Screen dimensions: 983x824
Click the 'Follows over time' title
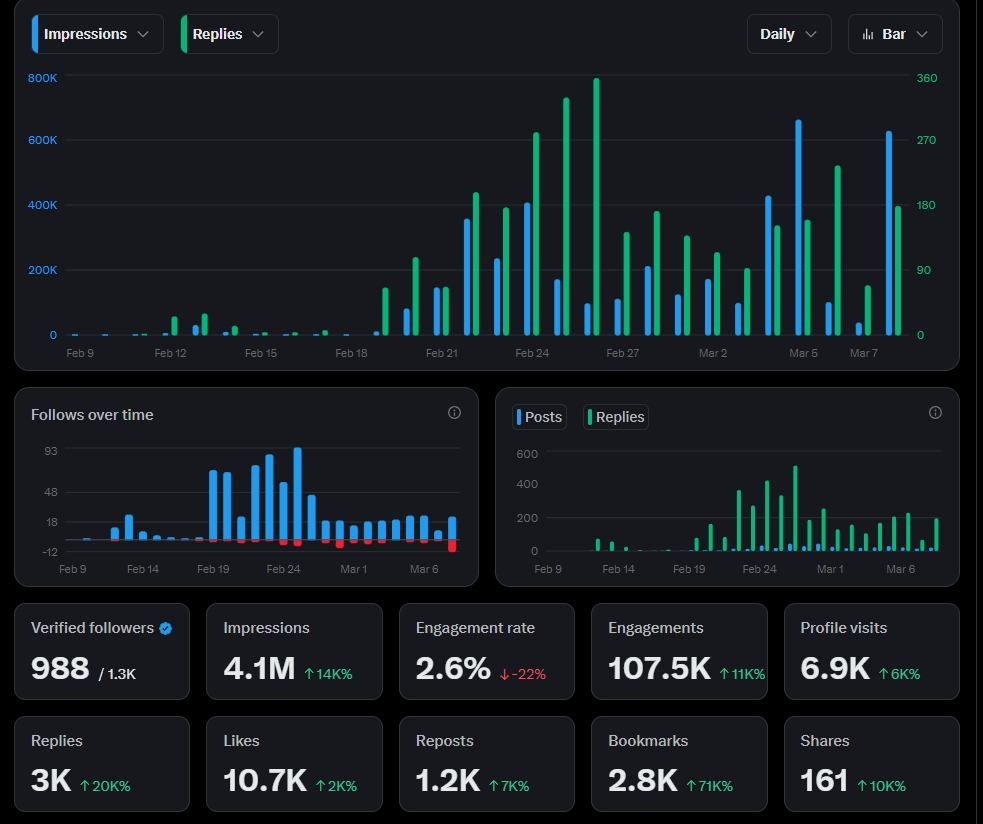click(92, 415)
